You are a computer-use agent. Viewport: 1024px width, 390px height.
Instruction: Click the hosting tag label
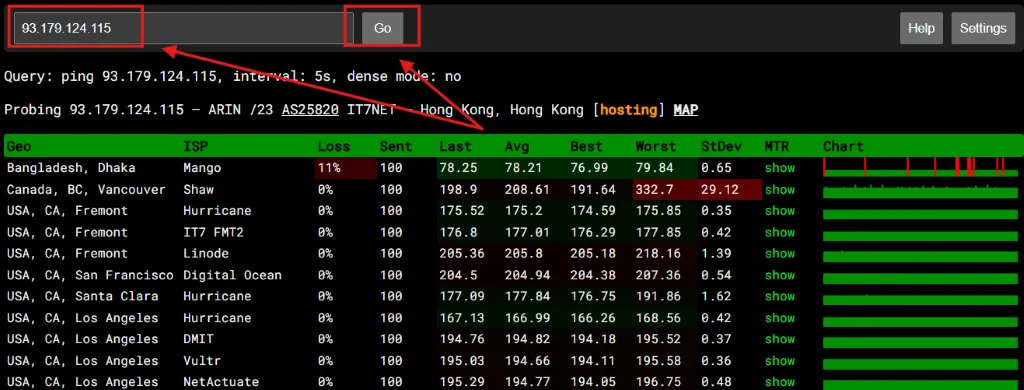[628, 110]
